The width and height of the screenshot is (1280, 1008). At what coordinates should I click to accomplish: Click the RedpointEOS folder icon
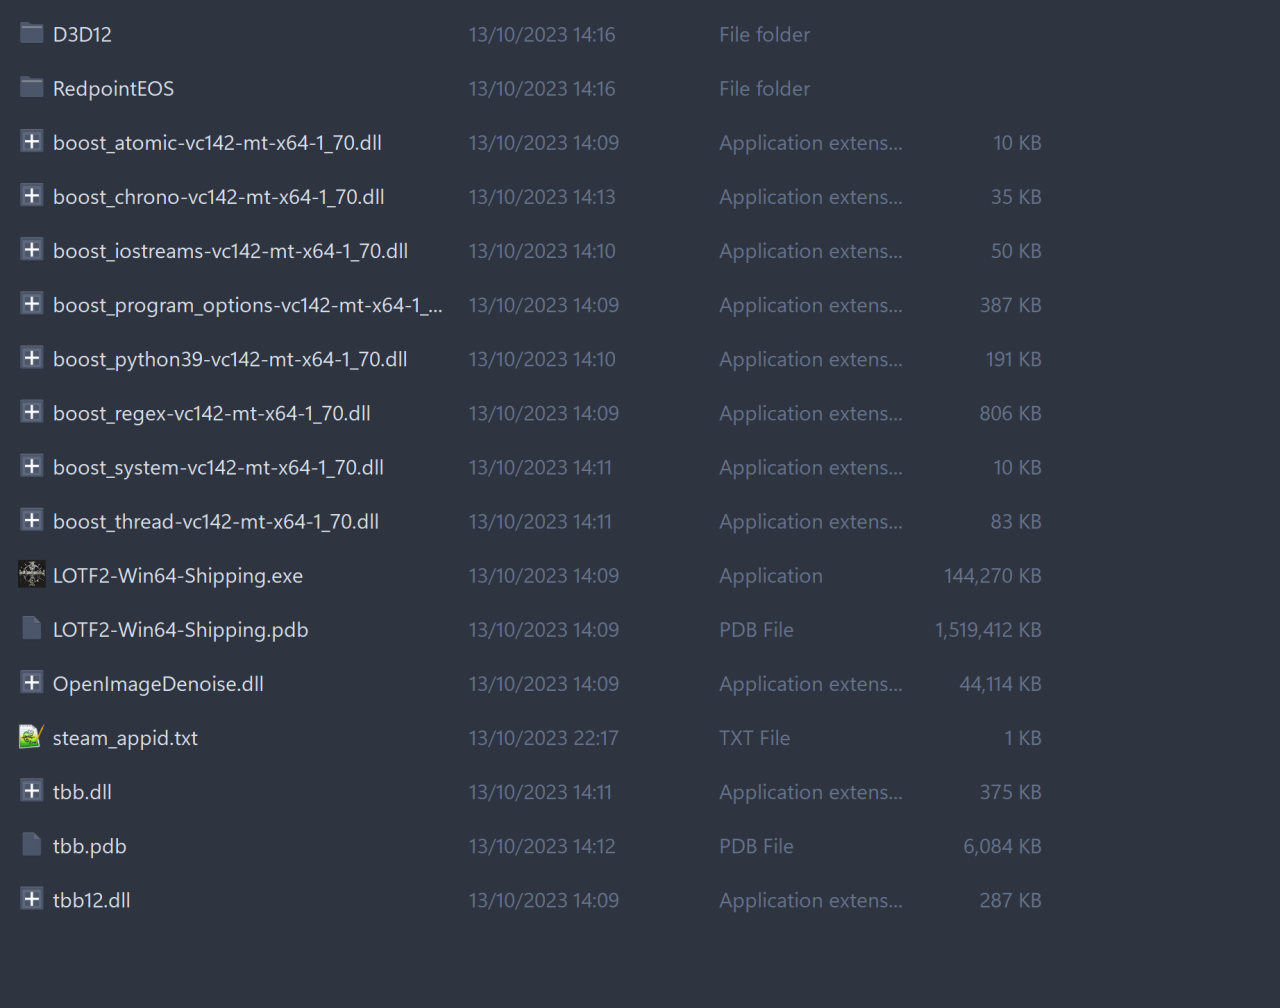31,88
